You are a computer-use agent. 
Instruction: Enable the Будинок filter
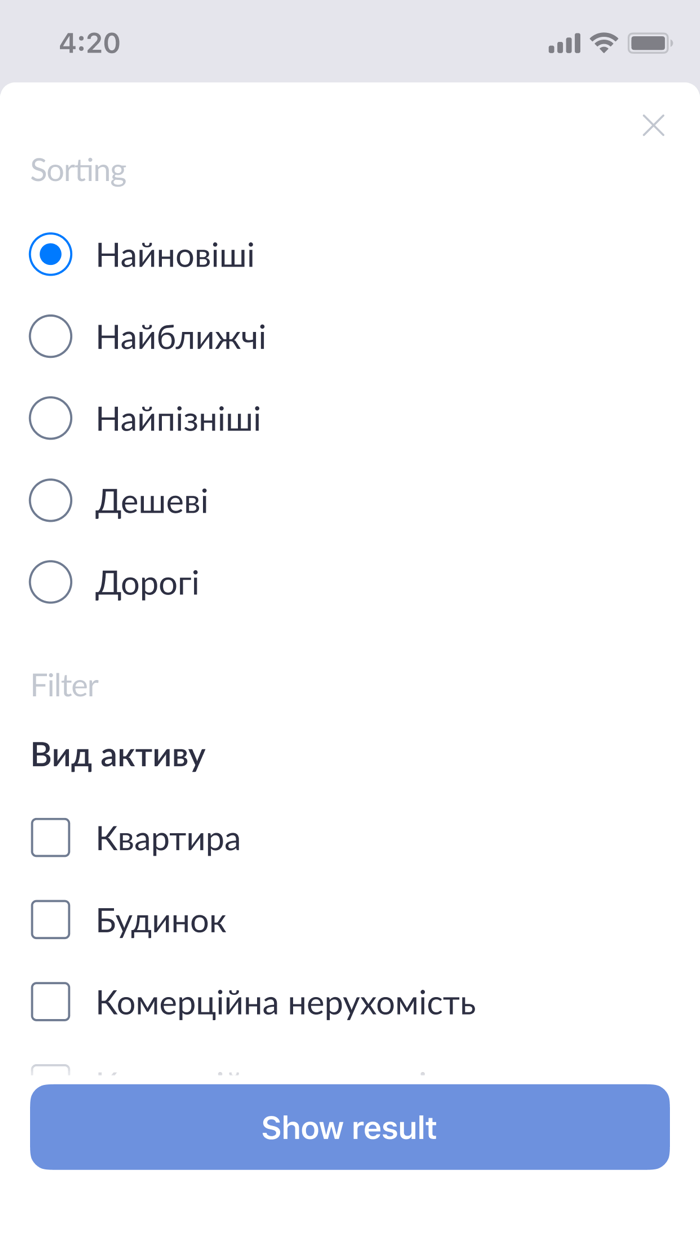(x=50, y=920)
